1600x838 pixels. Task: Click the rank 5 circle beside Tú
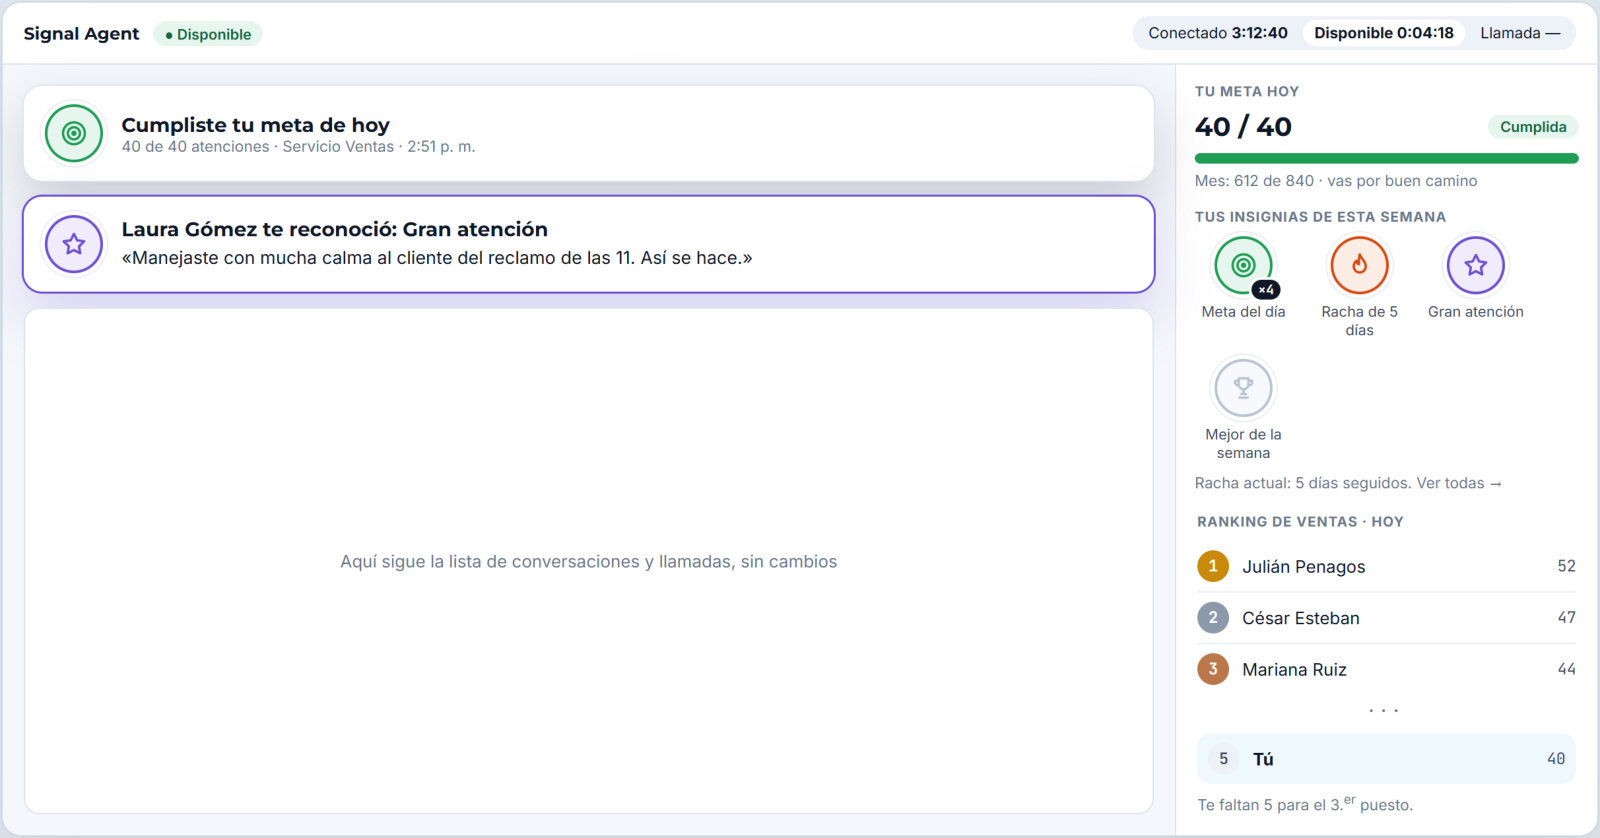1223,759
